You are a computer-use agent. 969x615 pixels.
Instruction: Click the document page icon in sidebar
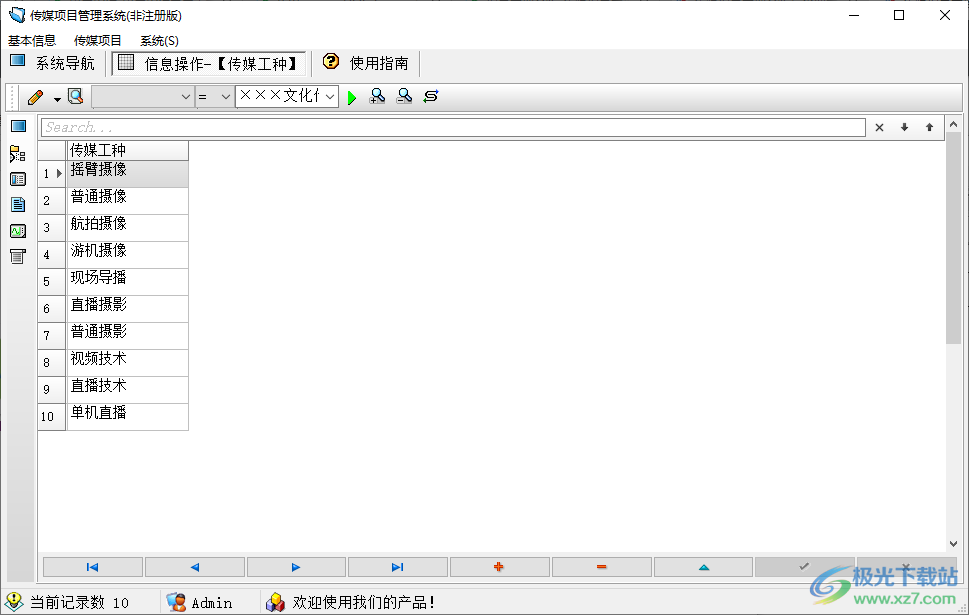18,205
